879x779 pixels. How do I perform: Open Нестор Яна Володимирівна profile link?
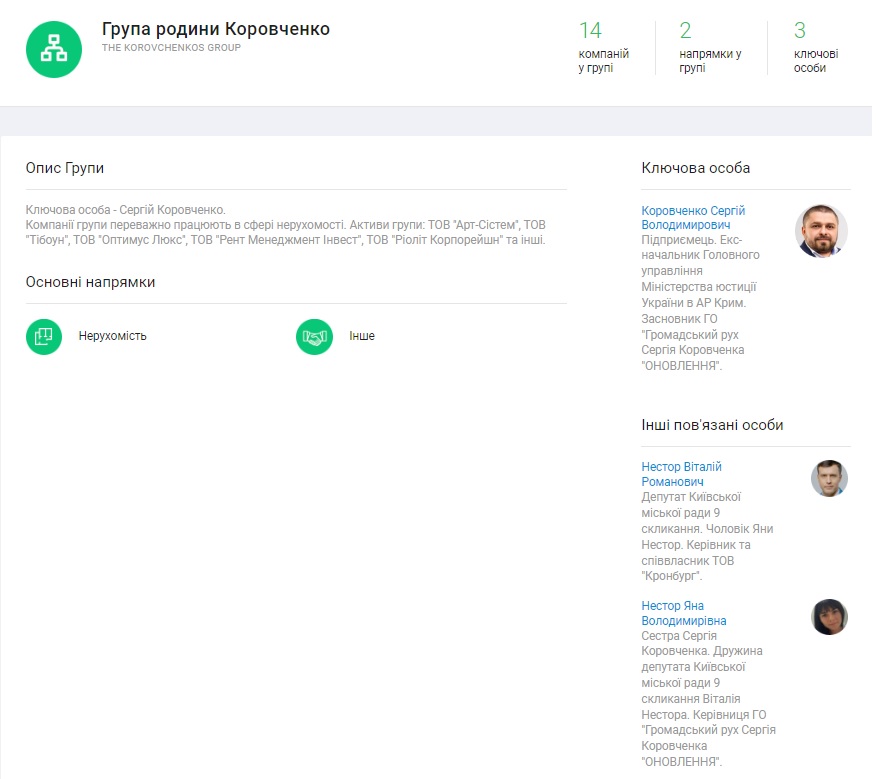click(684, 613)
